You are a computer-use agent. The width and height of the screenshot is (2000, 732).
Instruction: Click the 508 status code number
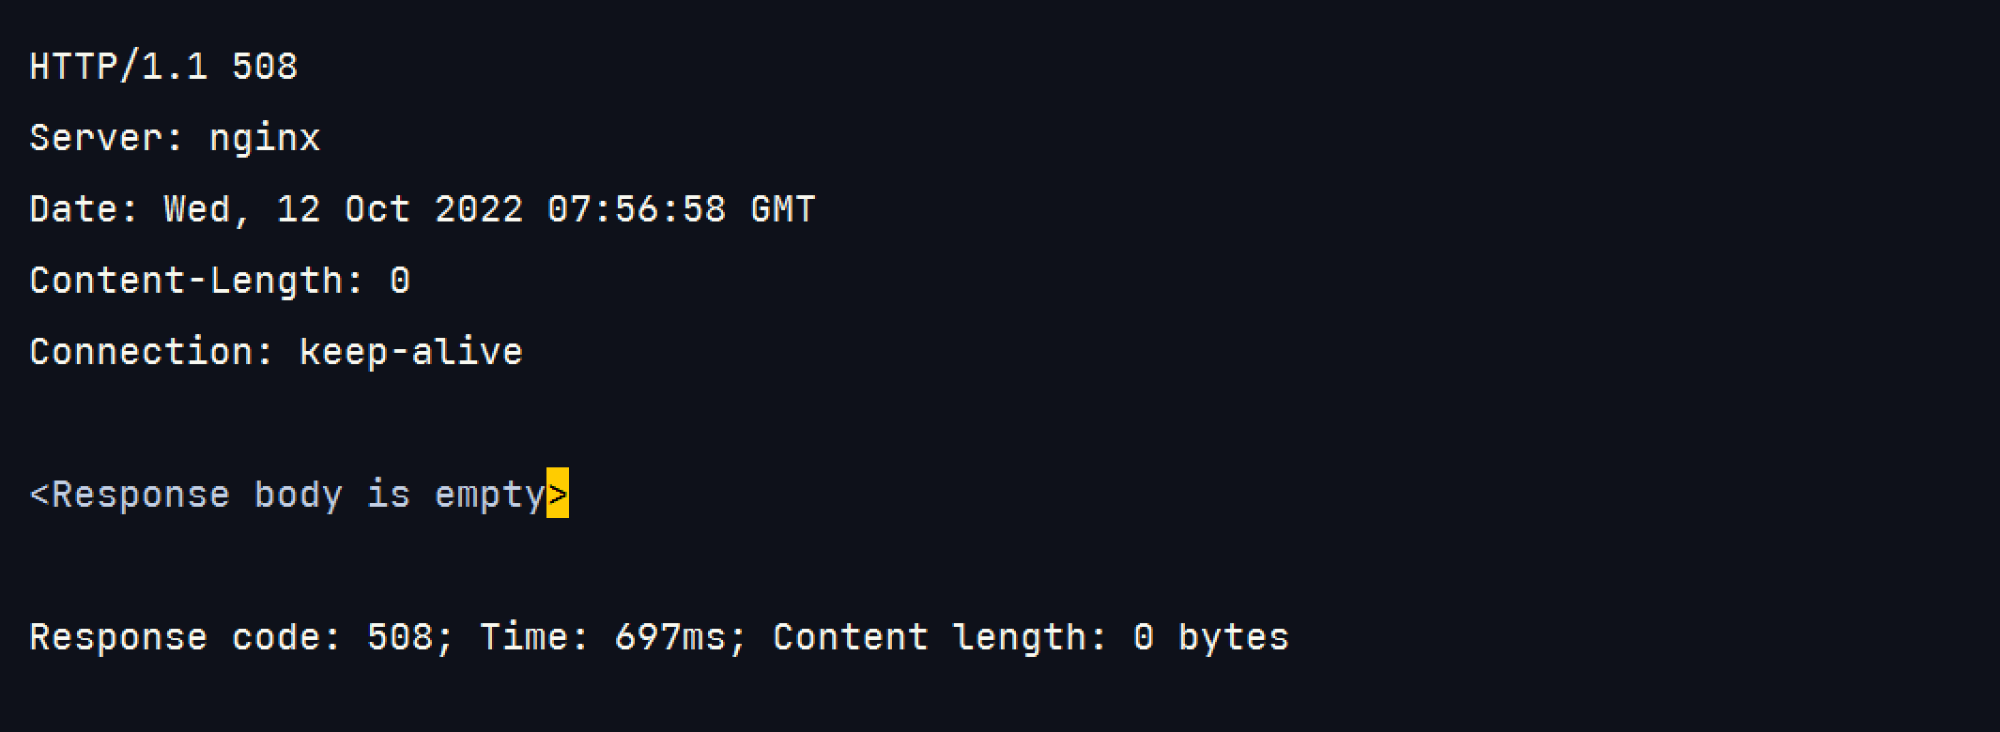pyautogui.click(x=265, y=66)
